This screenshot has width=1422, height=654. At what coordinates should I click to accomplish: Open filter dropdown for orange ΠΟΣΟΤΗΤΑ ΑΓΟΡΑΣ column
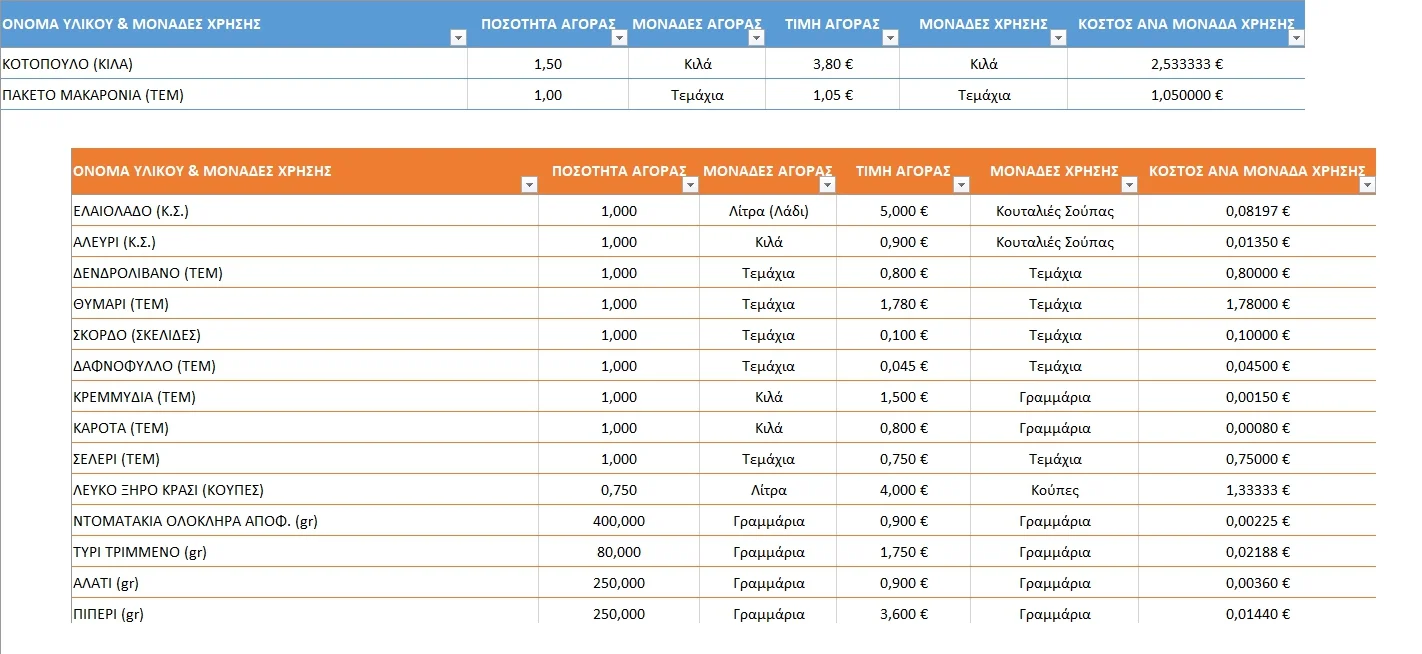690,185
